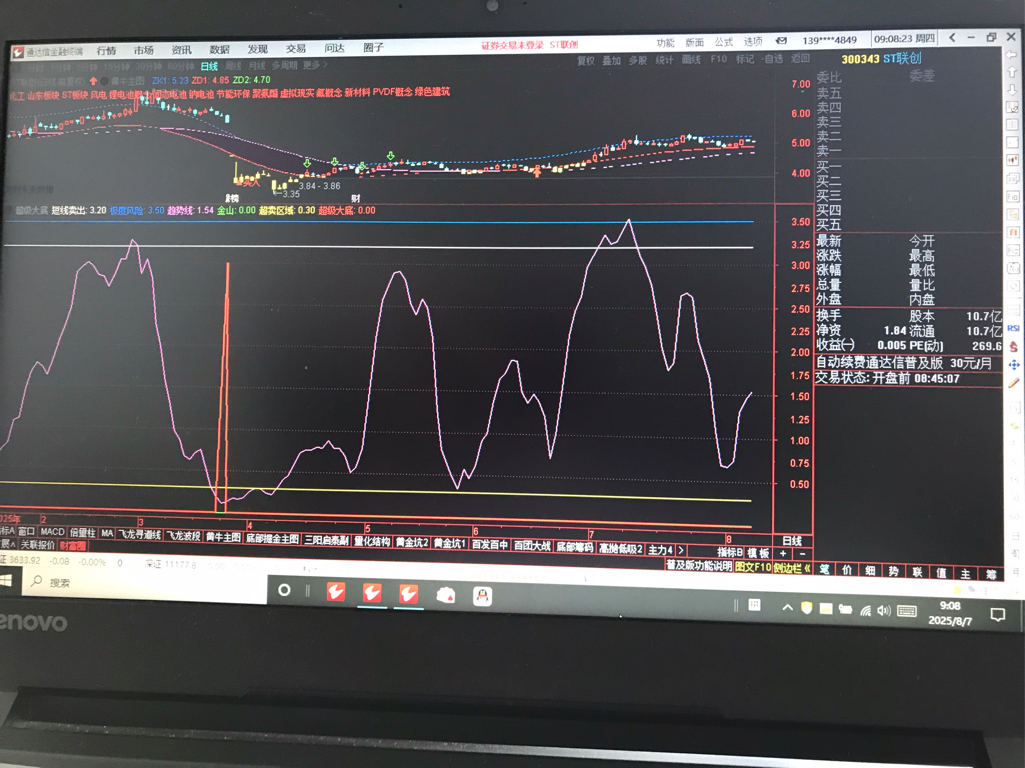Click the 功能 option in the title bar
This screenshot has width=1025, height=768.
[x=665, y=42]
